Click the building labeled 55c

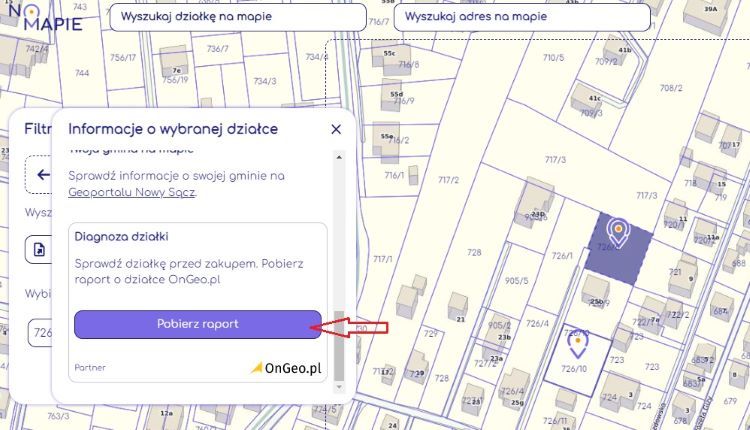click(392, 60)
